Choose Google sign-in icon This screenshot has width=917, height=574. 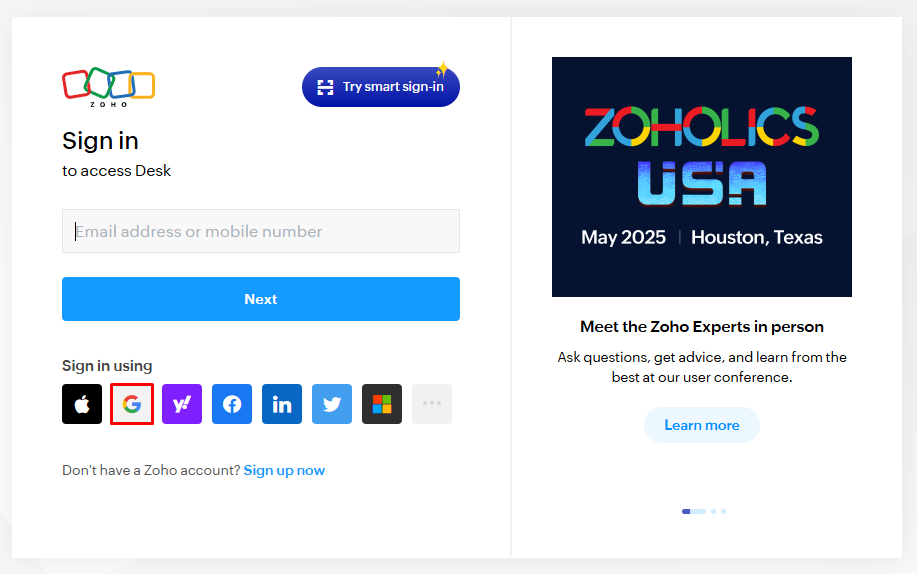point(132,404)
